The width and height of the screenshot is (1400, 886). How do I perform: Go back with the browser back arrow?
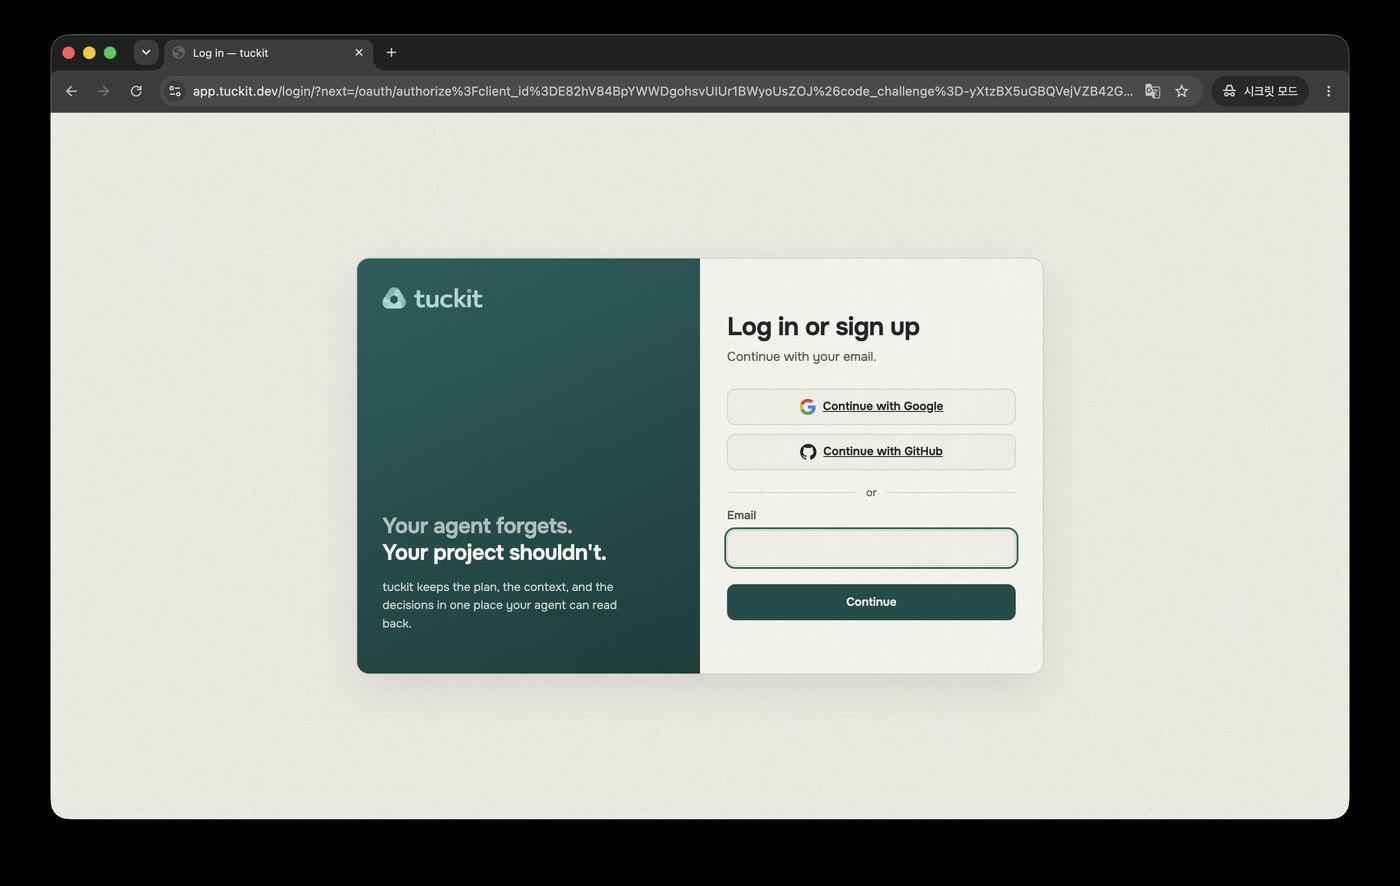pos(71,91)
